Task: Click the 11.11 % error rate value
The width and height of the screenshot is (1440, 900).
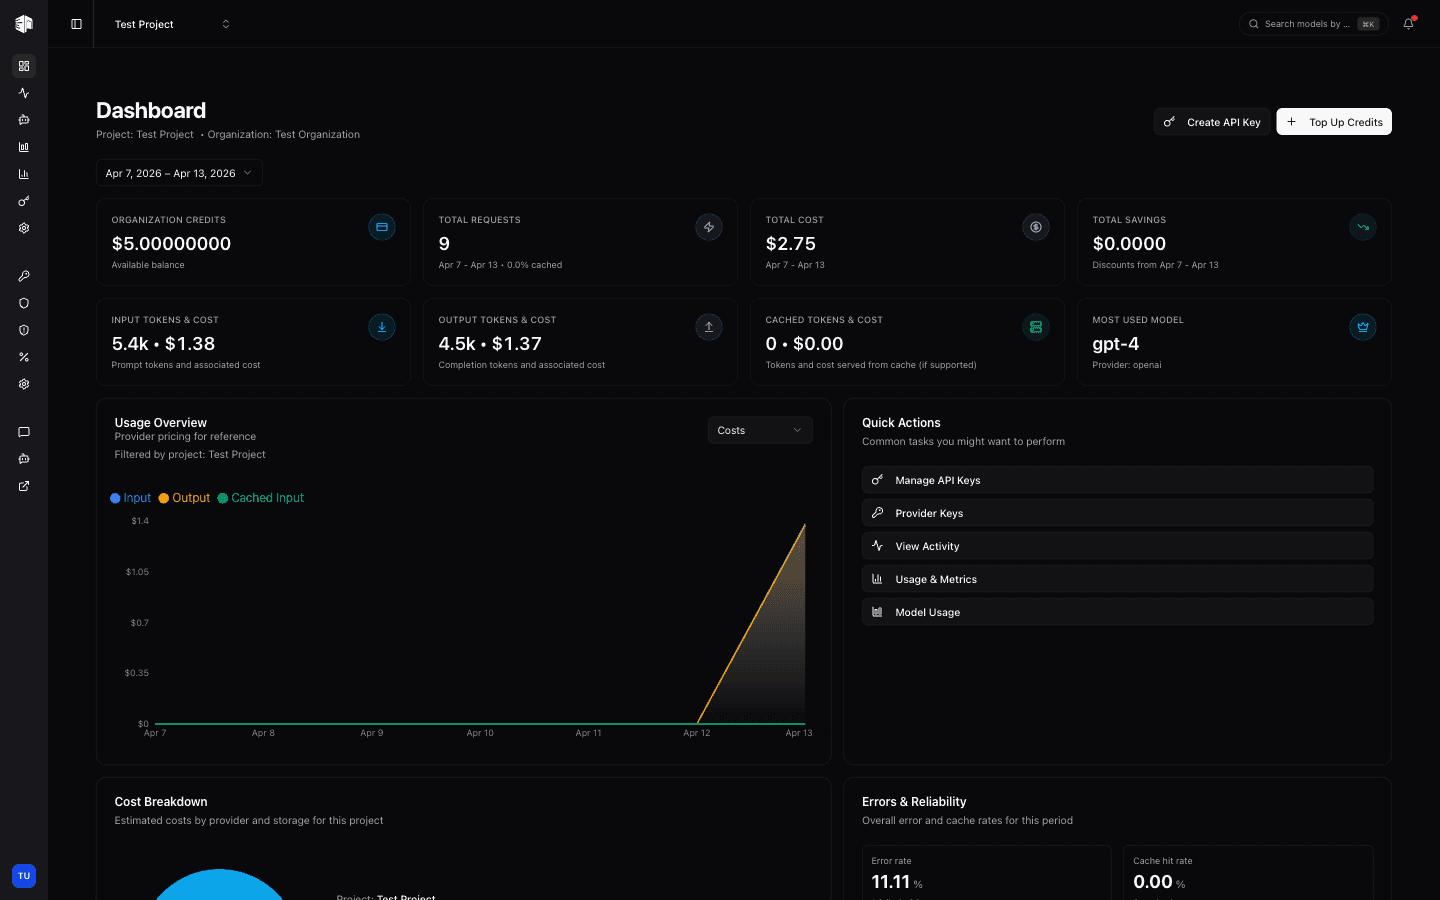Action: point(896,882)
